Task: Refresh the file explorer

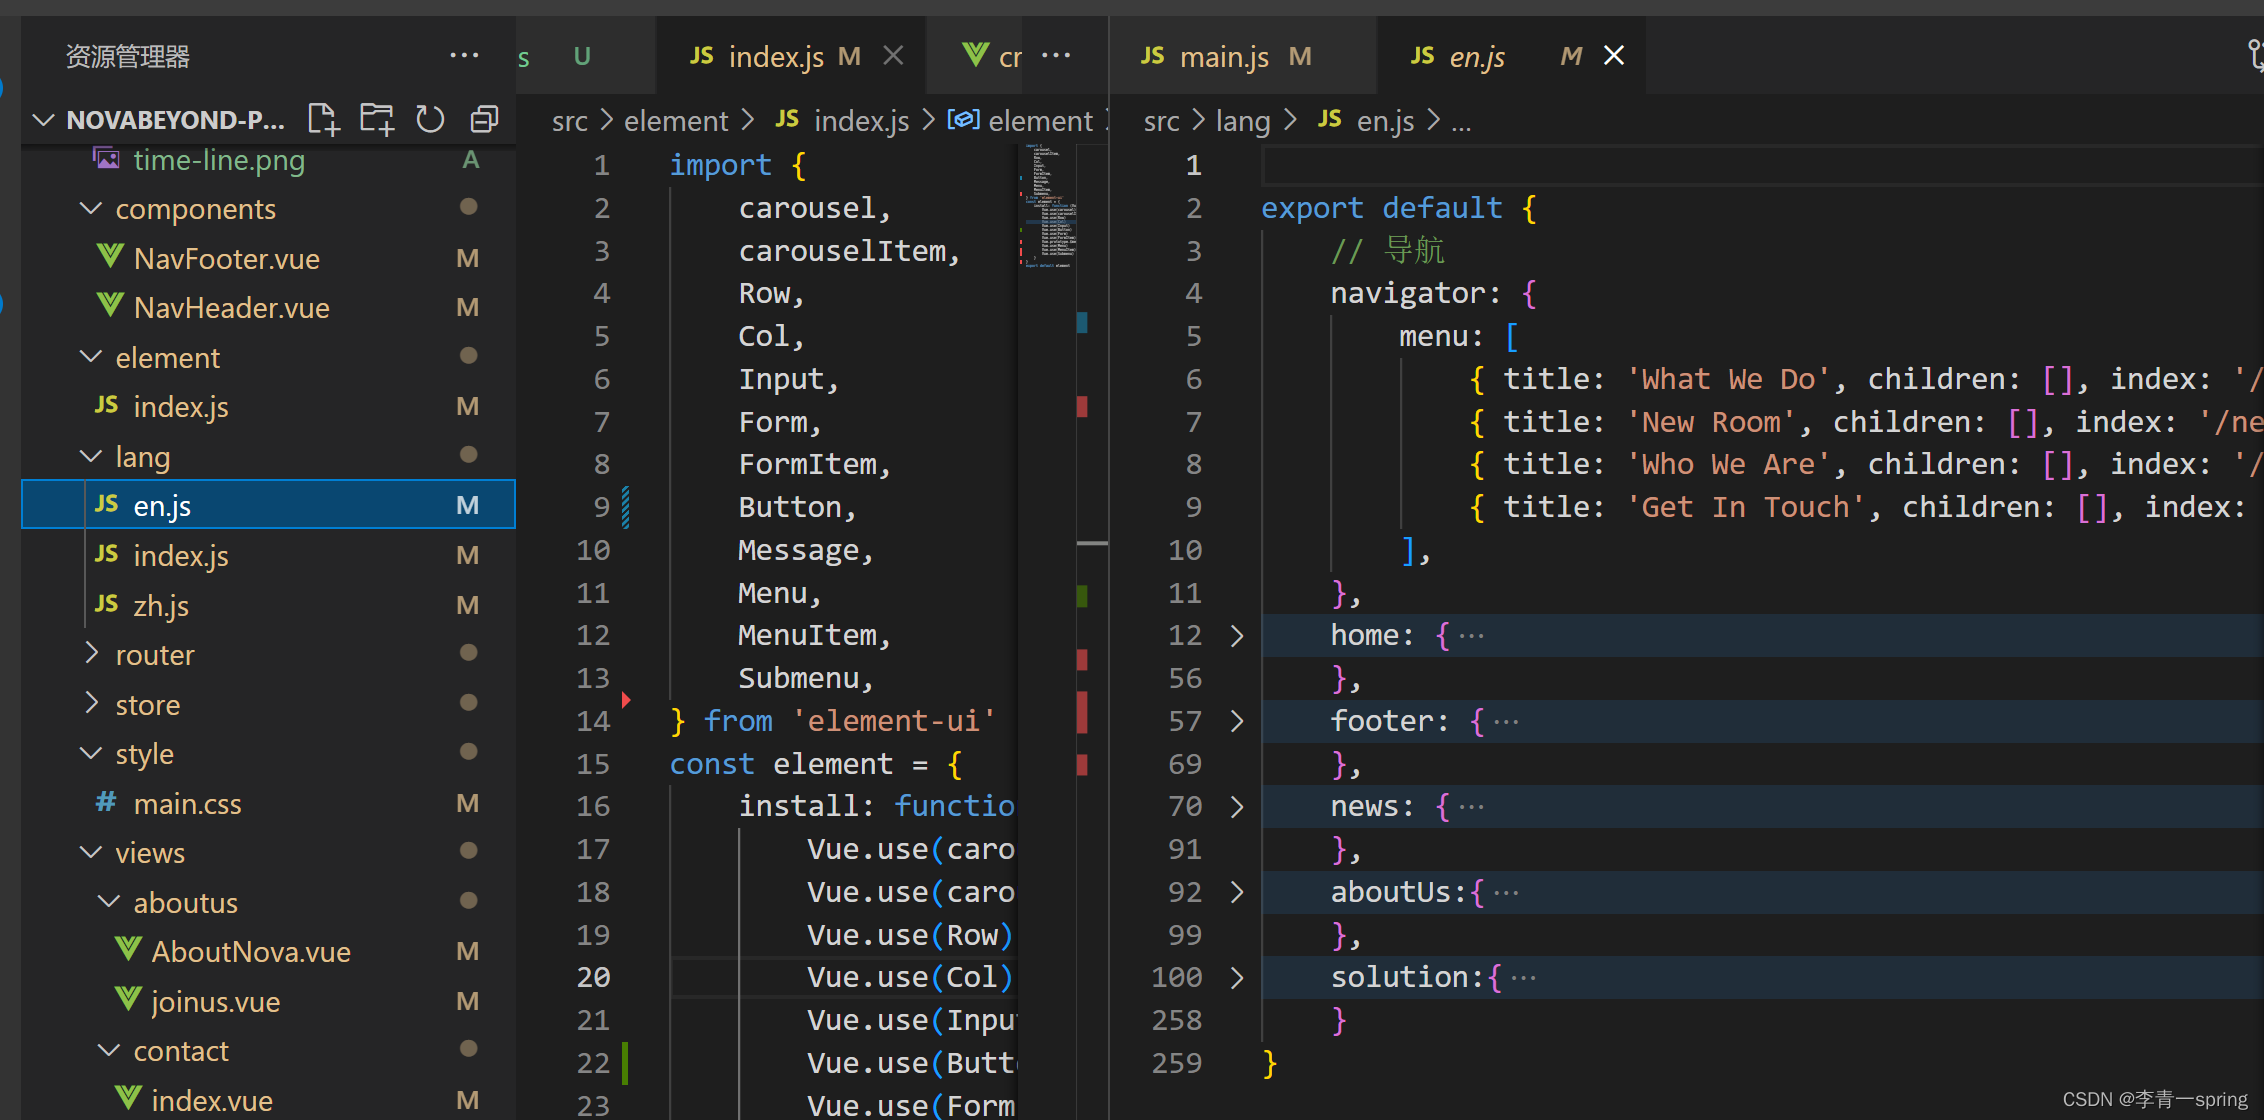Action: click(x=430, y=119)
